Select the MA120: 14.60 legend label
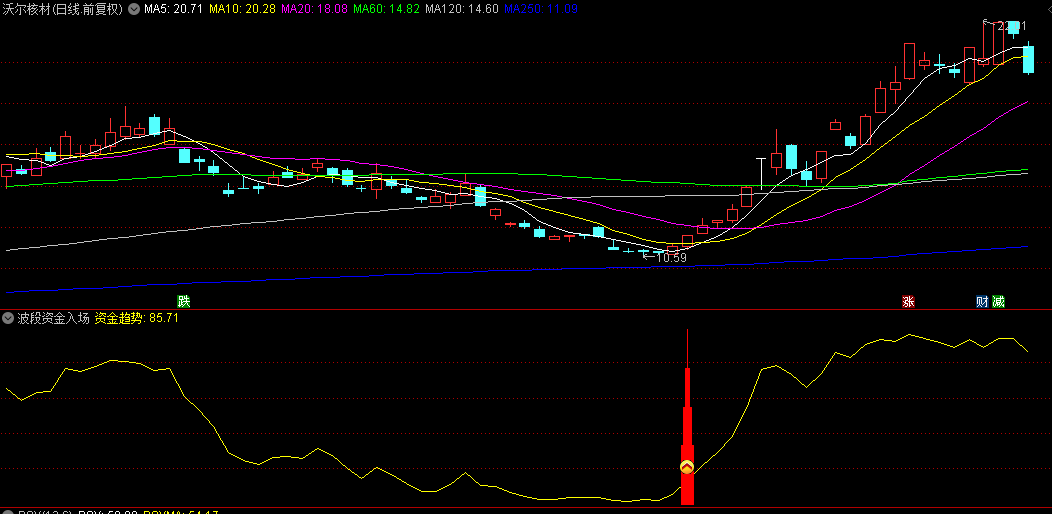This screenshot has height=514, width=1052. [x=462, y=9]
